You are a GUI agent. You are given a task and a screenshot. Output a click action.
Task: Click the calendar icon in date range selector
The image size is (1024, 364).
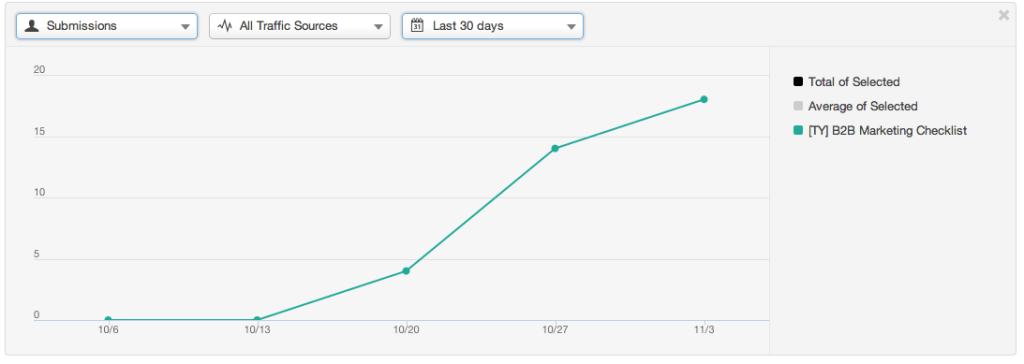click(x=417, y=26)
